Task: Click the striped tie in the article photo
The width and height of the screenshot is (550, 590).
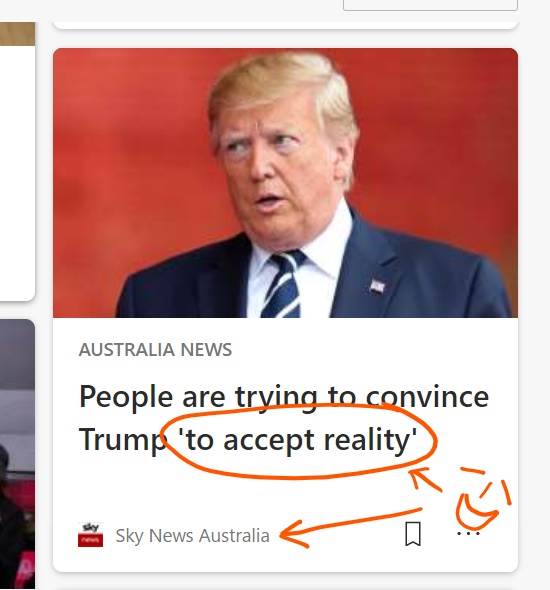Action: 283,285
